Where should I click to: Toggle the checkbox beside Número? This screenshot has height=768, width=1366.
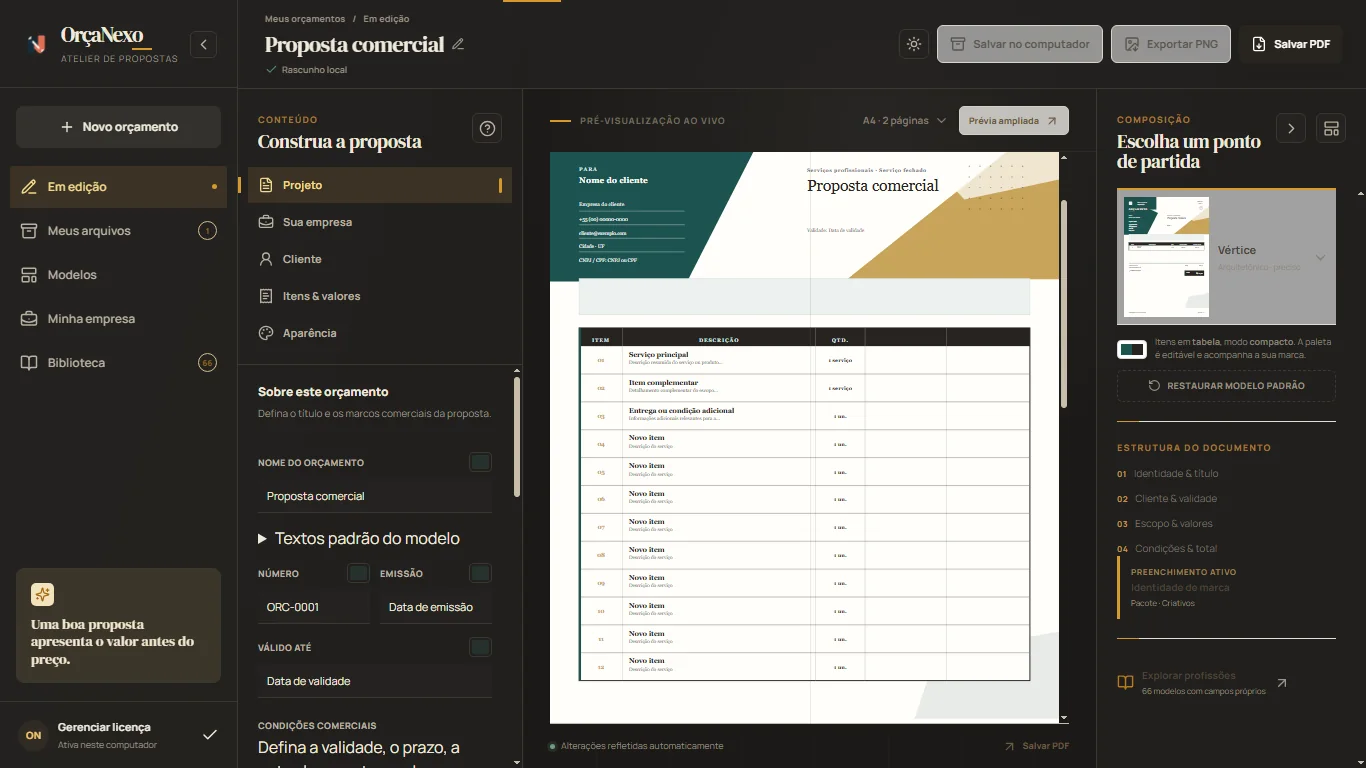click(x=358, y=573)
